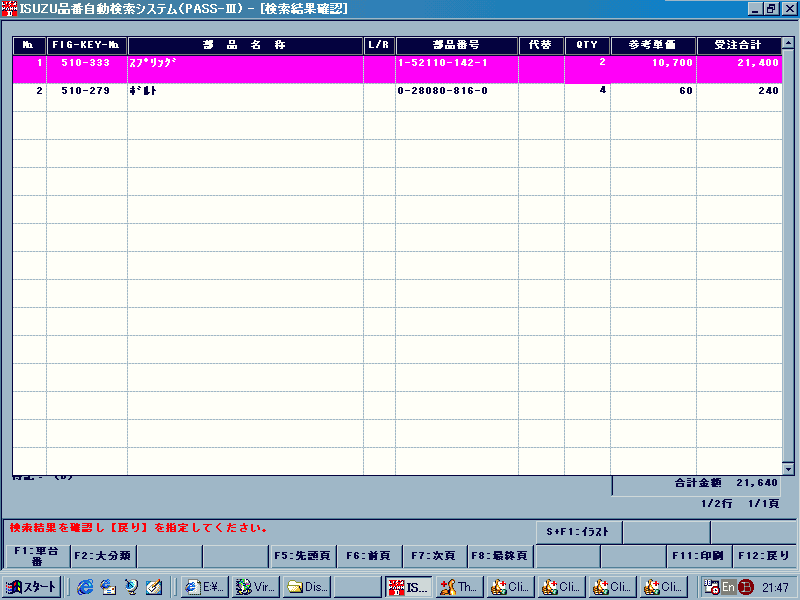The width and height of the screenshot is (800, 600).
Task: Launch Internet Explorer from quick launch
Action: coord(85,587)
